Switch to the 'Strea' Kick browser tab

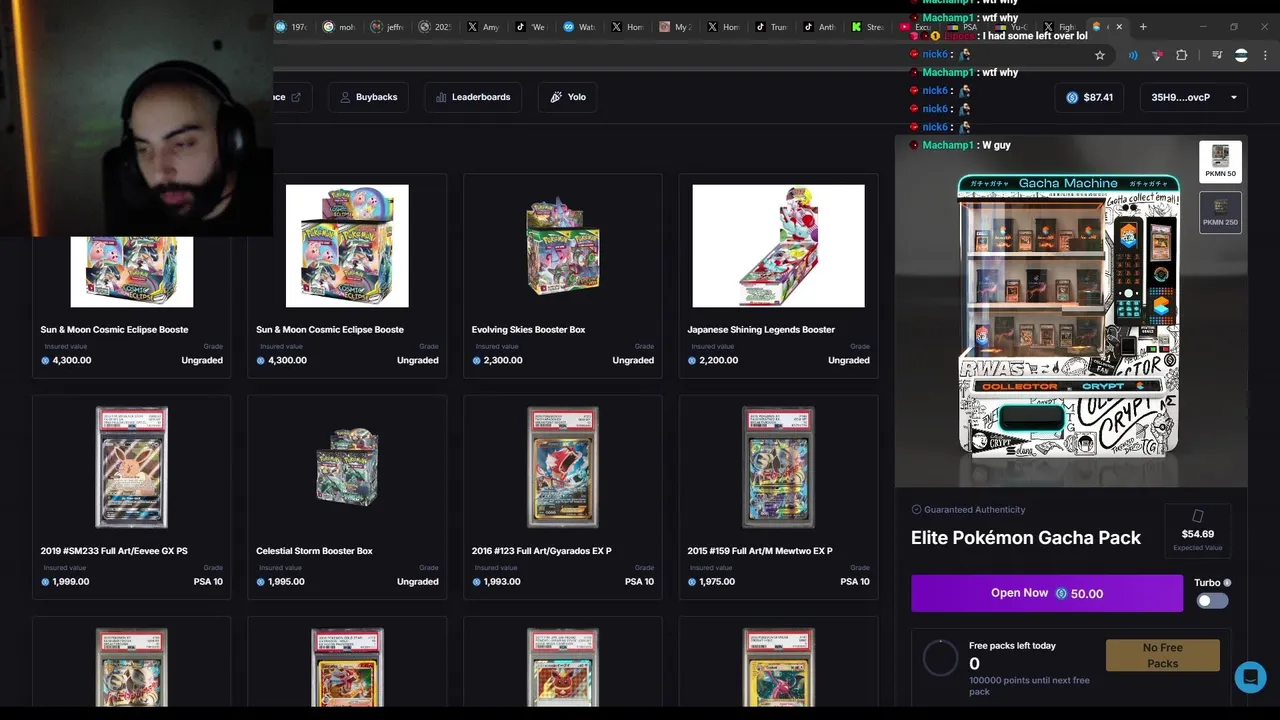coord(868,27)
